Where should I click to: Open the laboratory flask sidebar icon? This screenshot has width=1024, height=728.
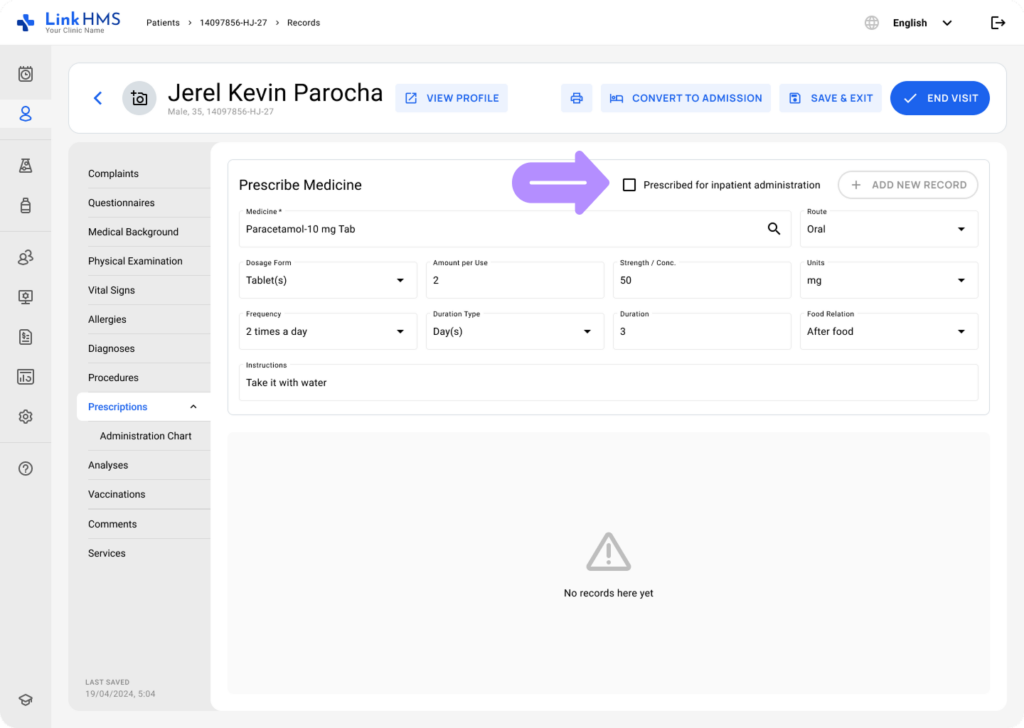(26, 166)
